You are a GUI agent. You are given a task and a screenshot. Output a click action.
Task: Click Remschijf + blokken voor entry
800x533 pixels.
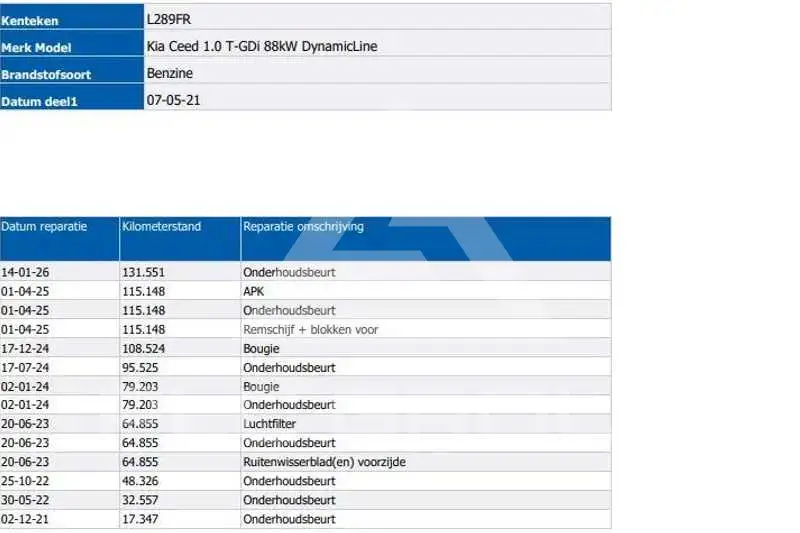pos(311,329)
